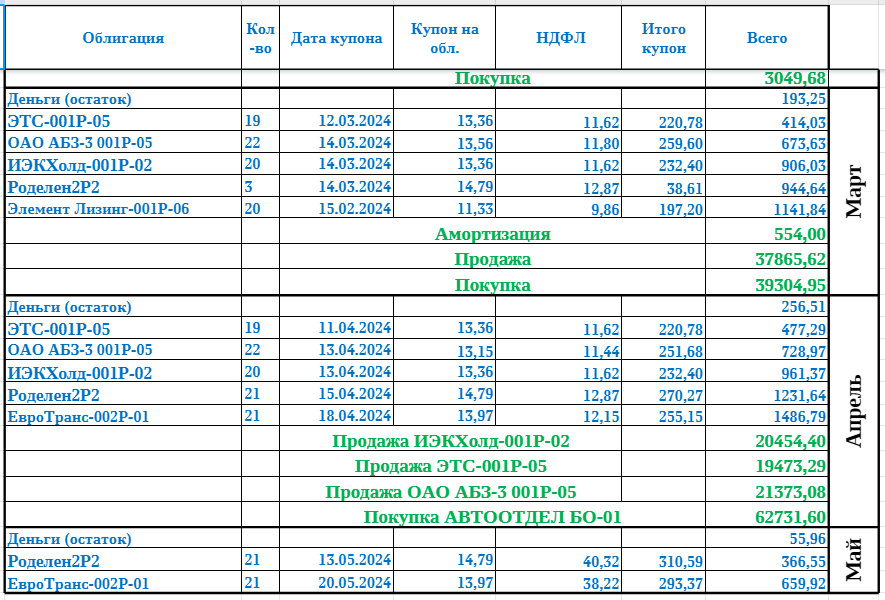Select coupon date 12.03.2024
885x600 pixels.
[x=354, y=120]
